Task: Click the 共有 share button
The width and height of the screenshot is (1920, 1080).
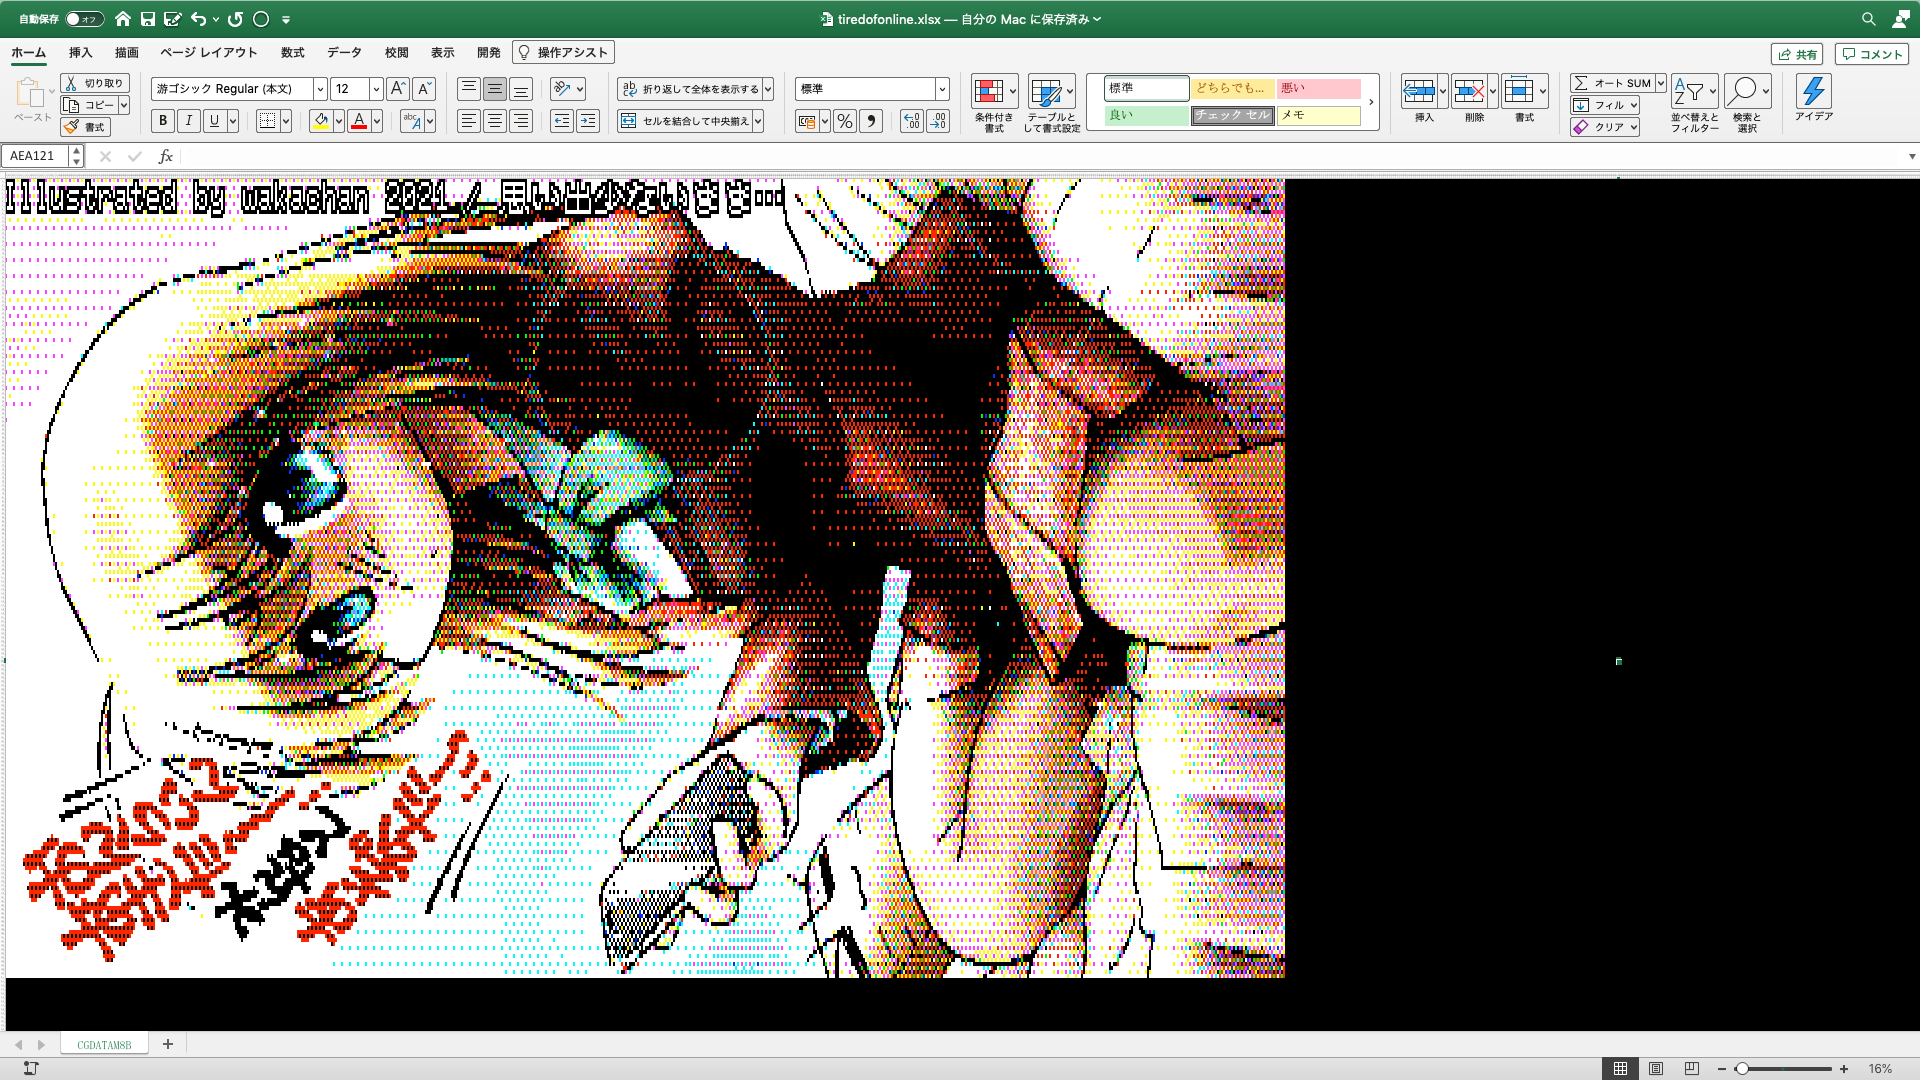Action: [x=1797, y=54]
